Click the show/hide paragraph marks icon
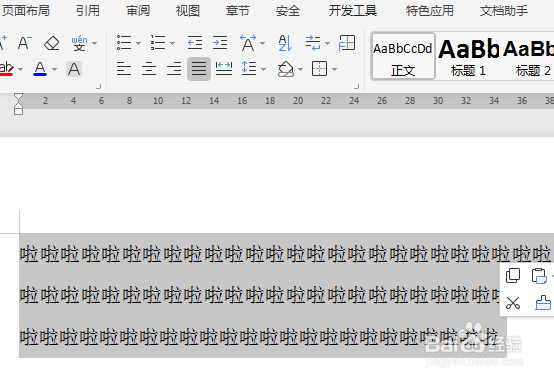Viewport: 554px width, 381px height. coord(313,43)
